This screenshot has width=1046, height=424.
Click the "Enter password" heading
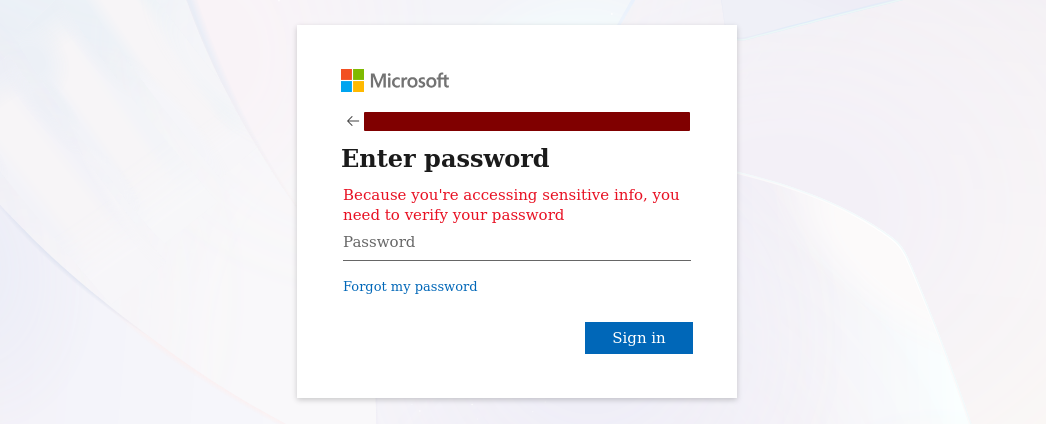click(x=445, y=159)
